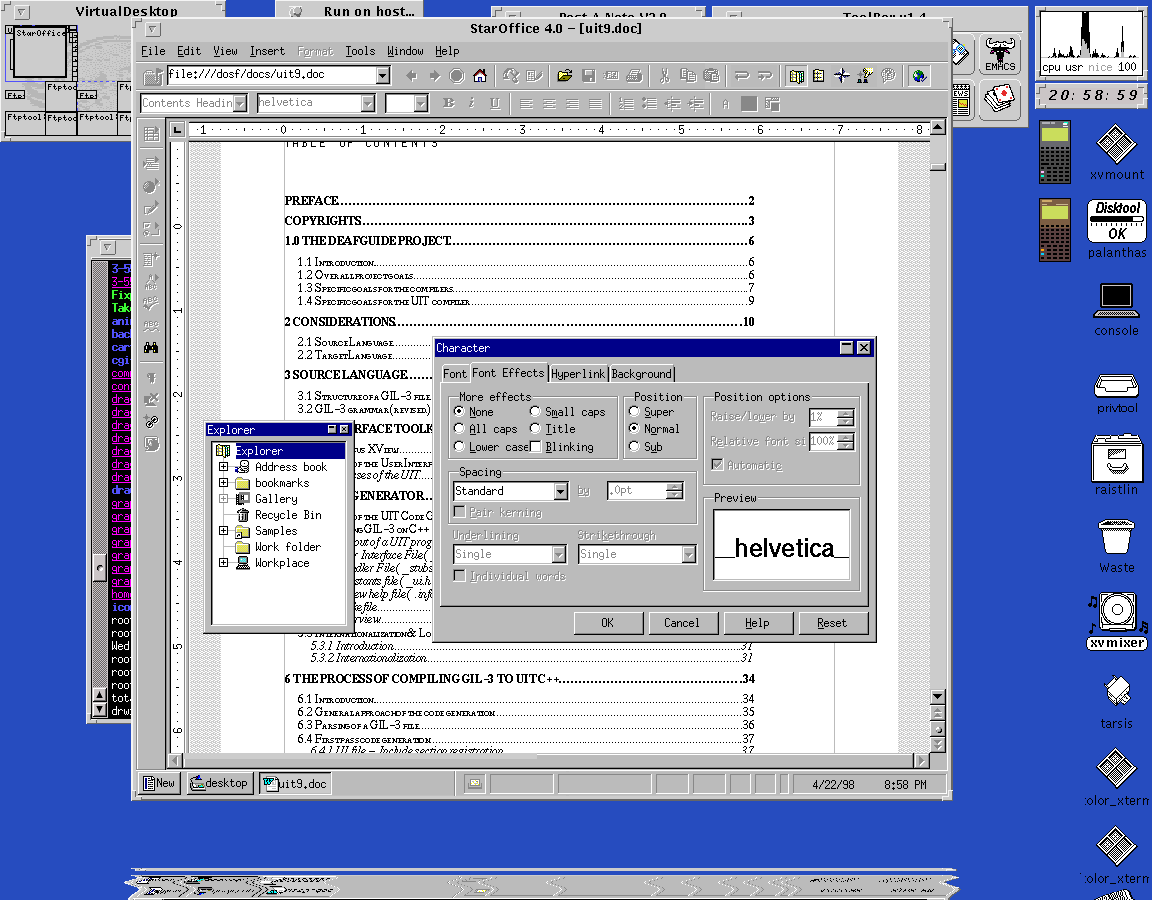Switch to the Hyperlink tab
This screenshot has width=1152, height=900.
578,374
